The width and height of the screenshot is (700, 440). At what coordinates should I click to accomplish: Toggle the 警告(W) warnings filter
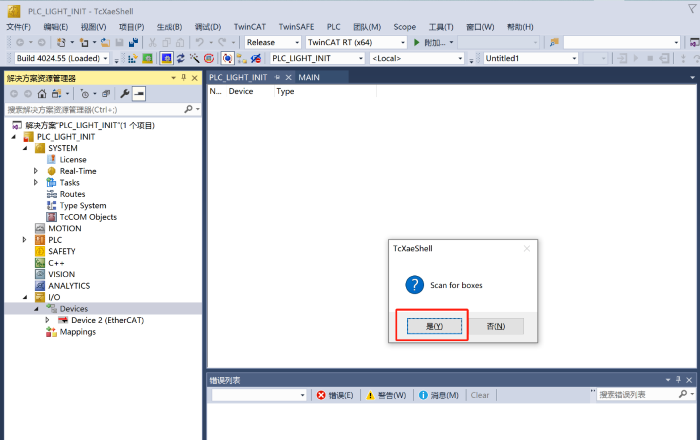(x=386, y=395)
